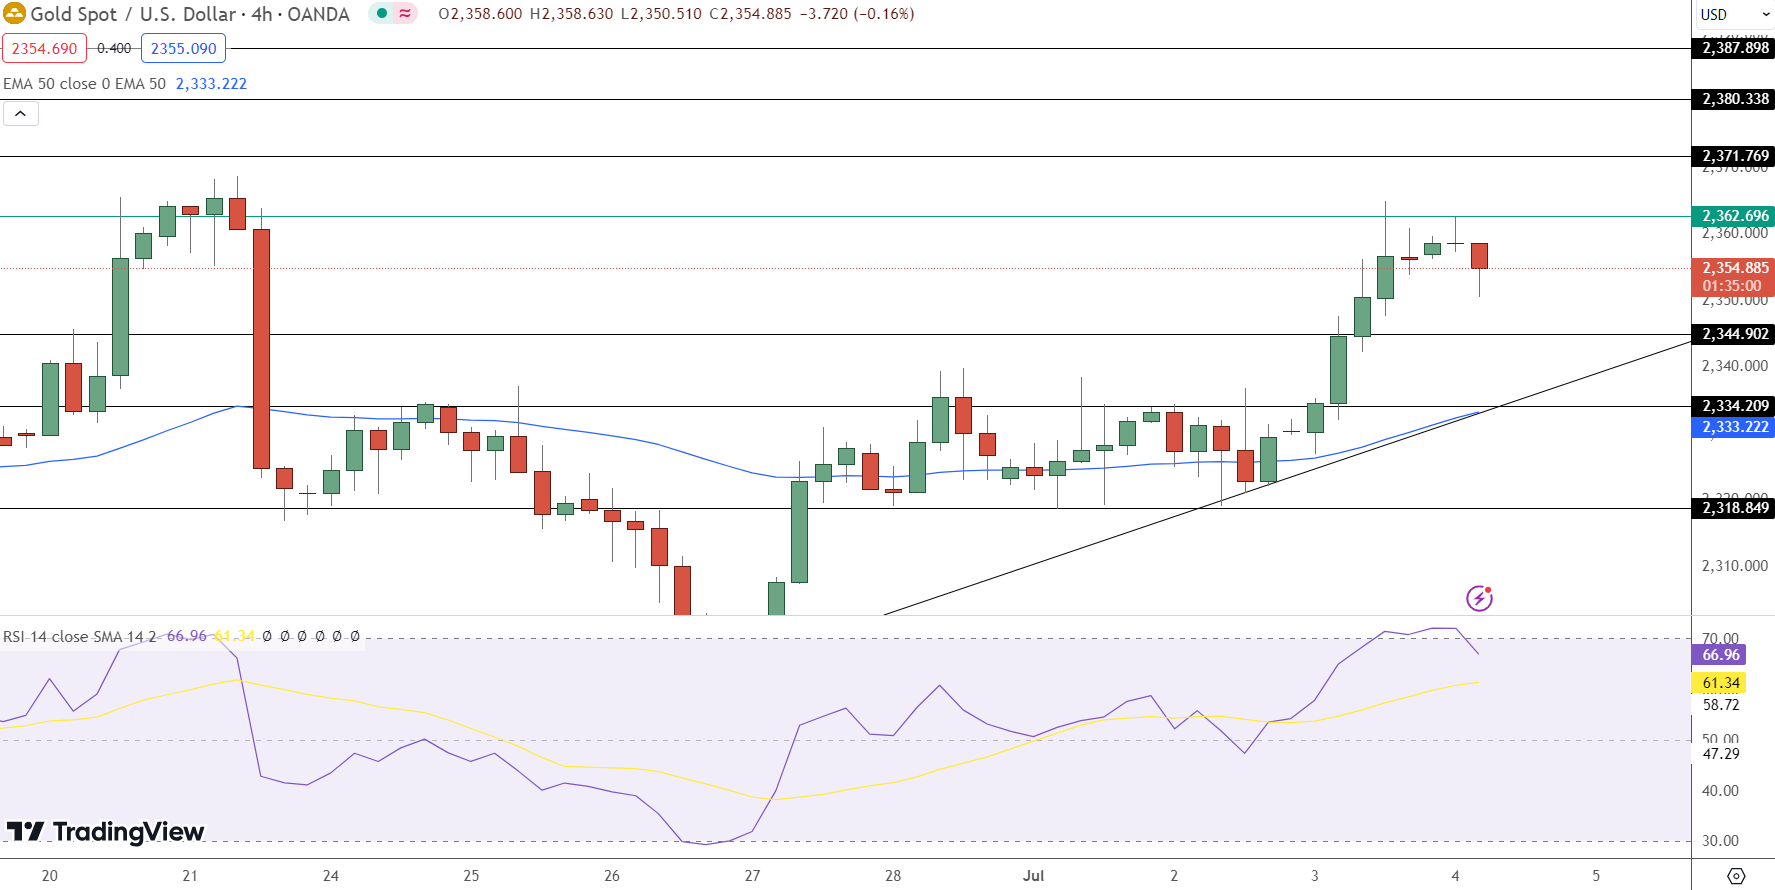Click the yellow SMA value 61.34 axis label
The image size is (1775, 890).
click(x=1720, y=683)
